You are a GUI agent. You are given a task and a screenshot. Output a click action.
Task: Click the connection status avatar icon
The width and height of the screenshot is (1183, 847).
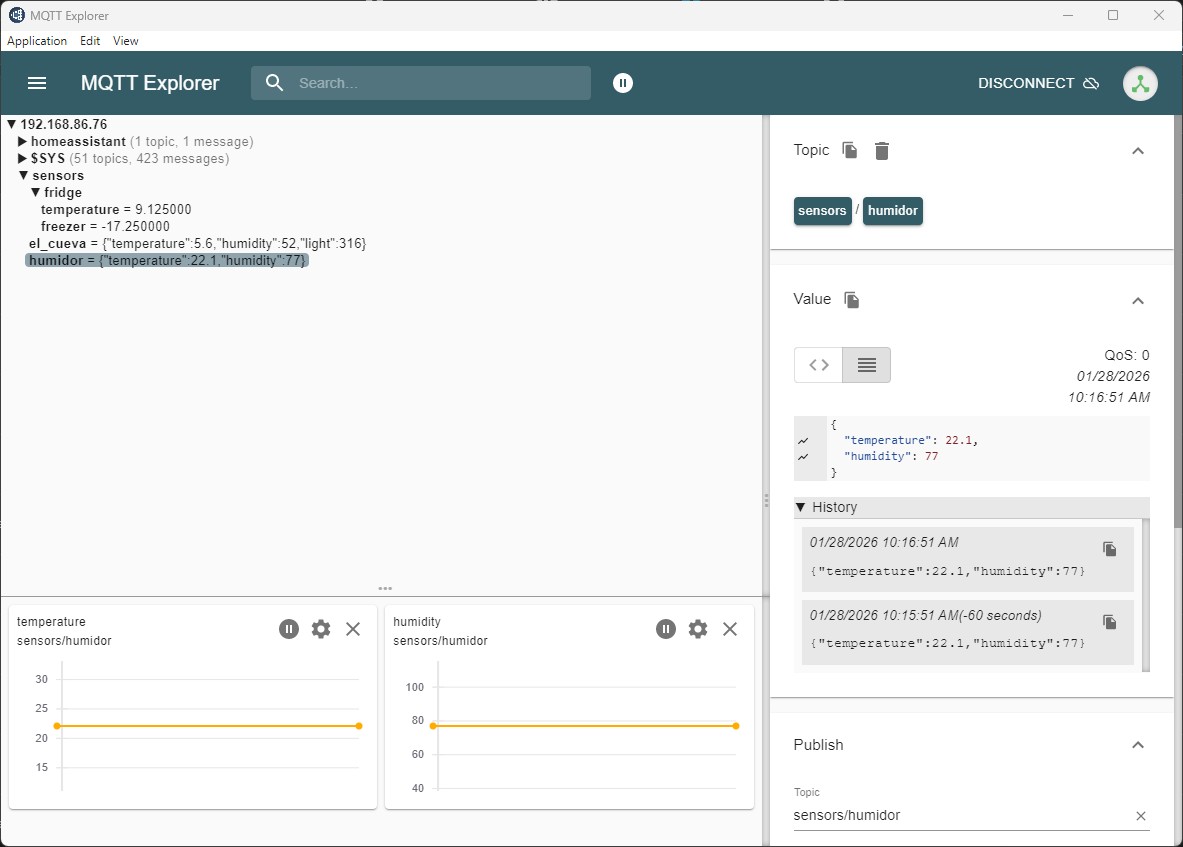[1140, 83]
